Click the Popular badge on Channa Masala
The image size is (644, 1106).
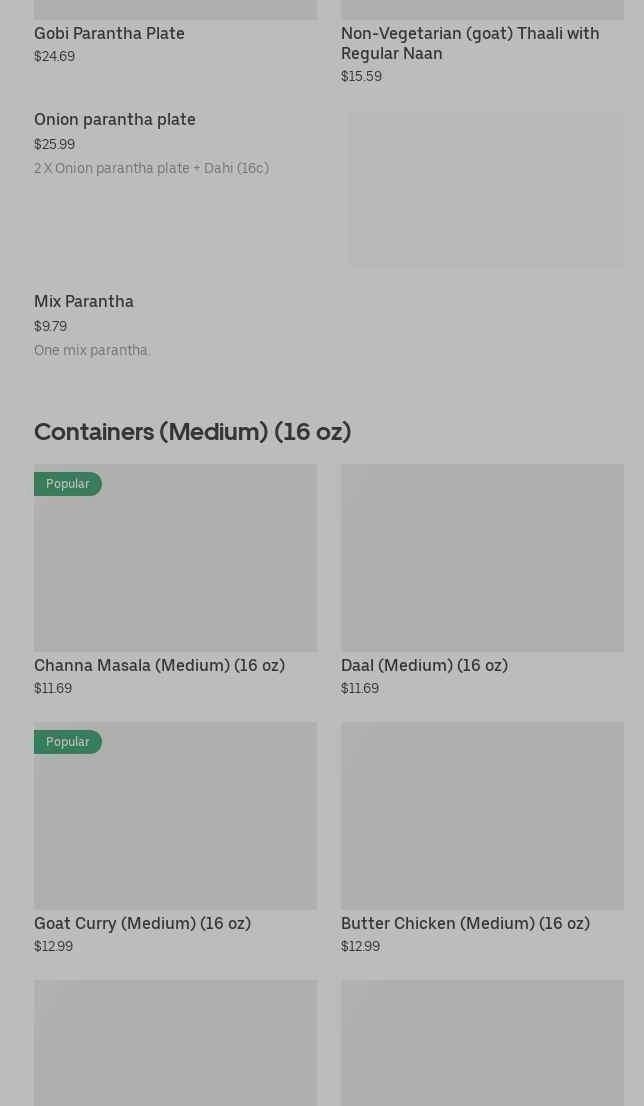pyautogui.click(x=68, y=484)
